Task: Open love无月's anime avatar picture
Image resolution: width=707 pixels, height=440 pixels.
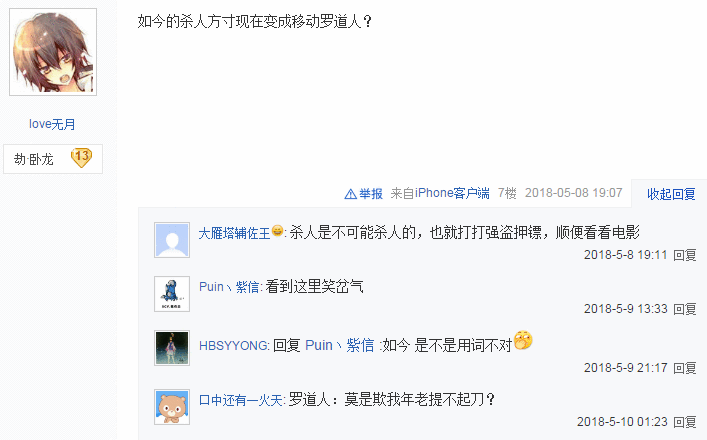Action: tap(53, 52)
